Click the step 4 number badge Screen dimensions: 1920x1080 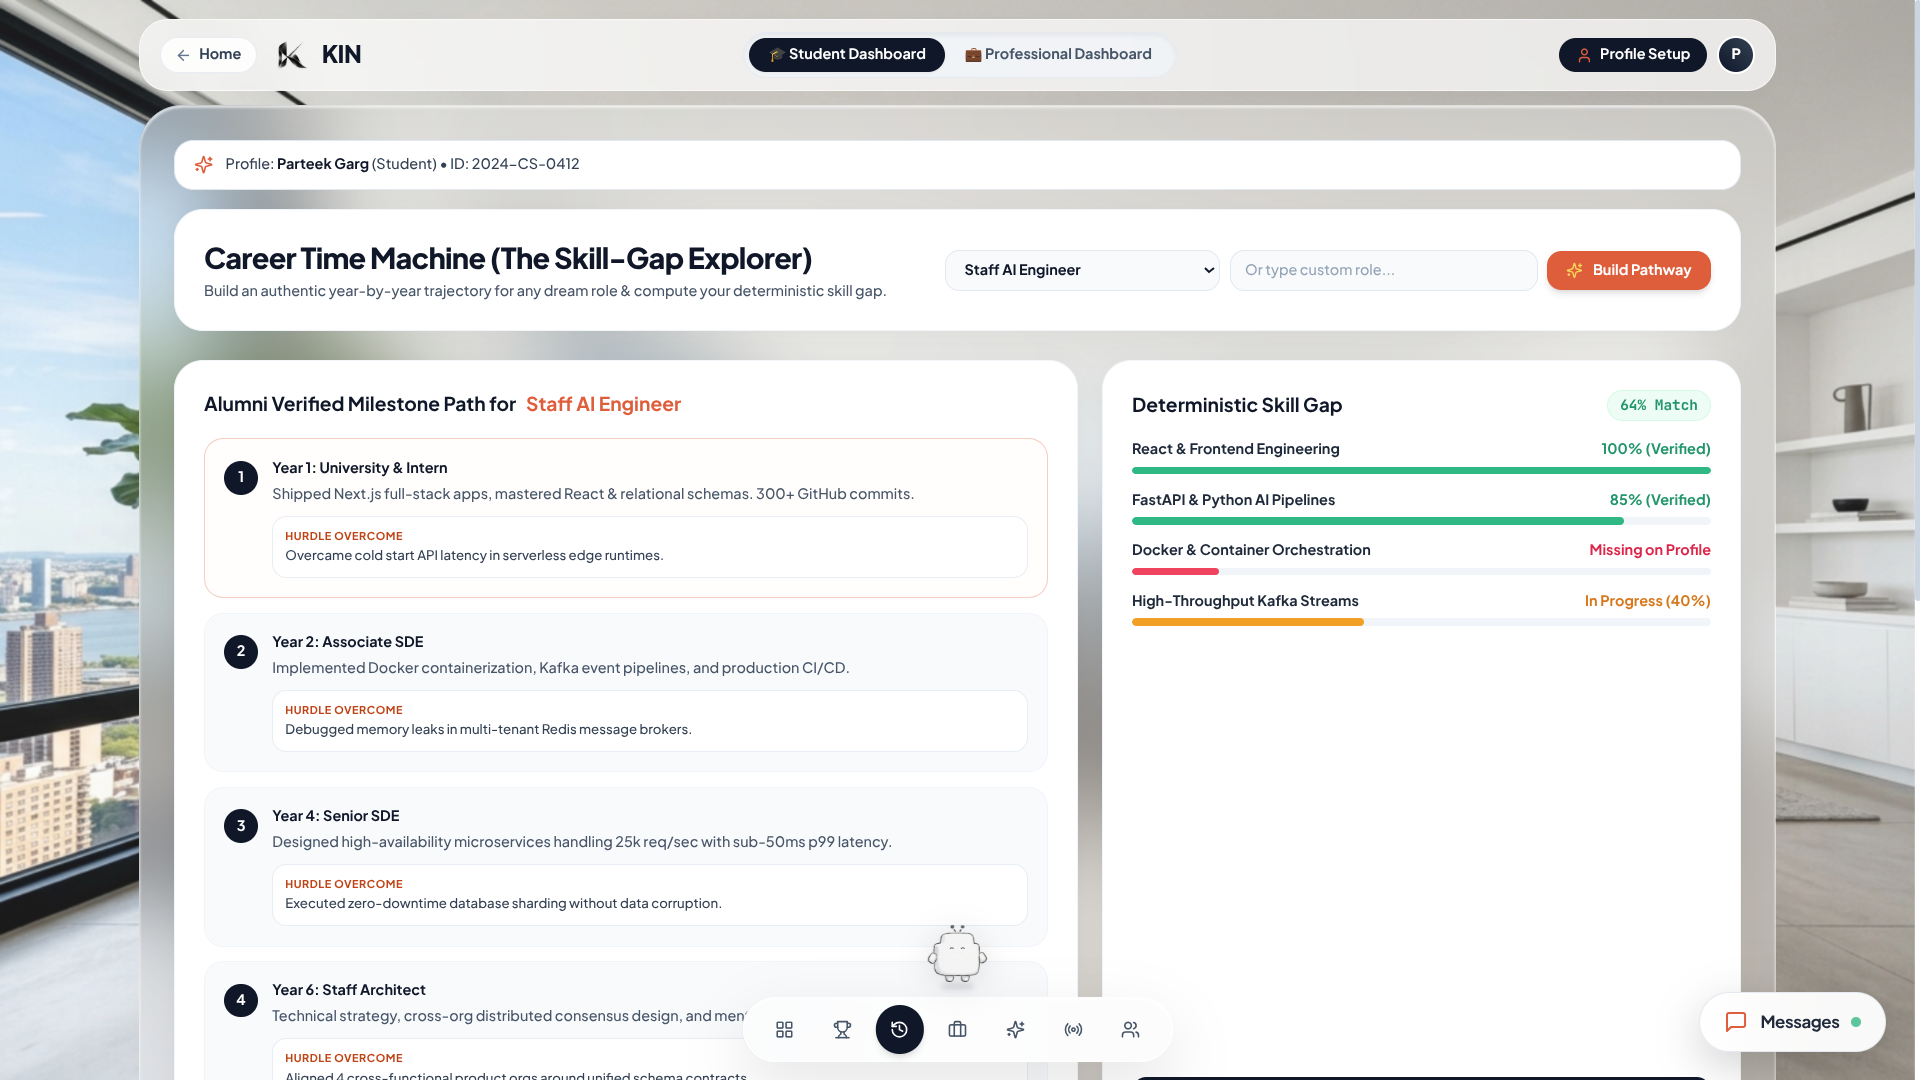(x=241, y=1000)
